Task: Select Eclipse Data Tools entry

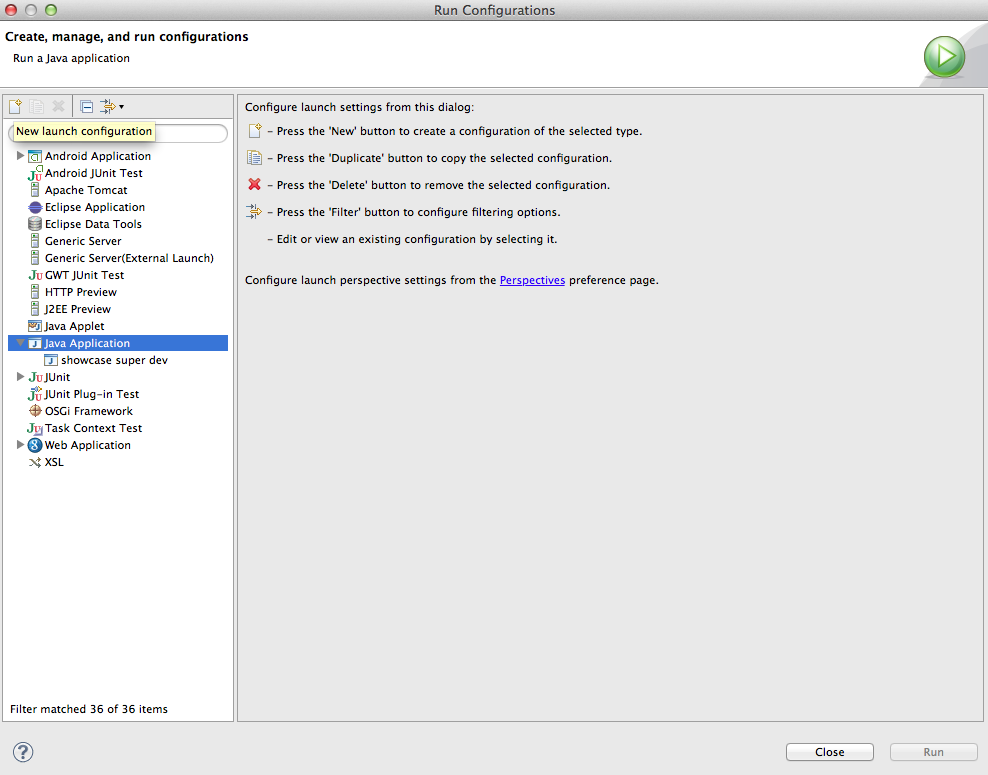Action: 93,224
